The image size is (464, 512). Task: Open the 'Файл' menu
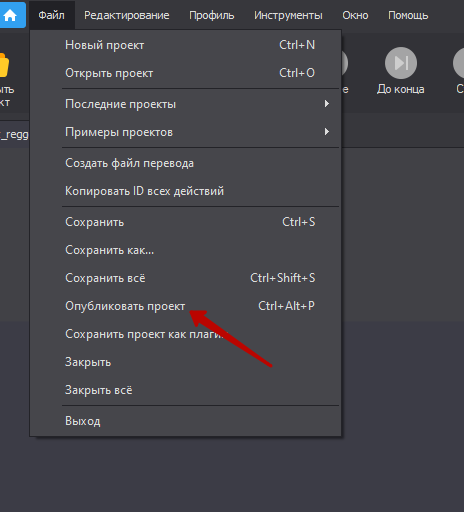51,15
